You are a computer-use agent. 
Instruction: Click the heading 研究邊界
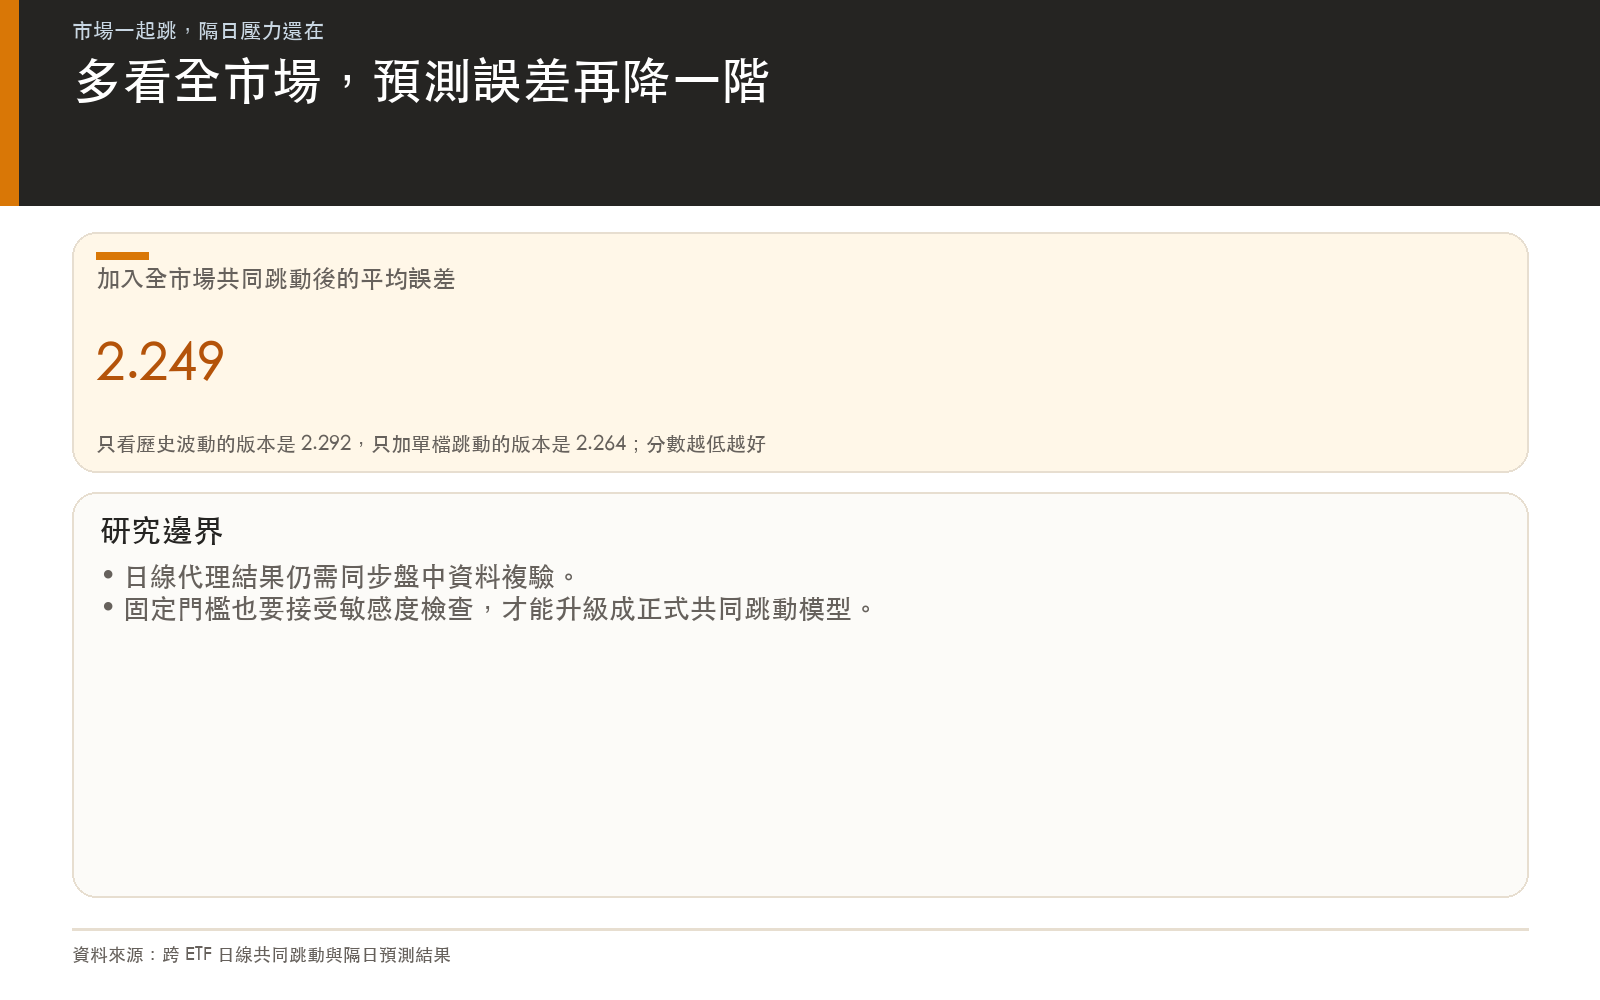[x=162, y=531]
